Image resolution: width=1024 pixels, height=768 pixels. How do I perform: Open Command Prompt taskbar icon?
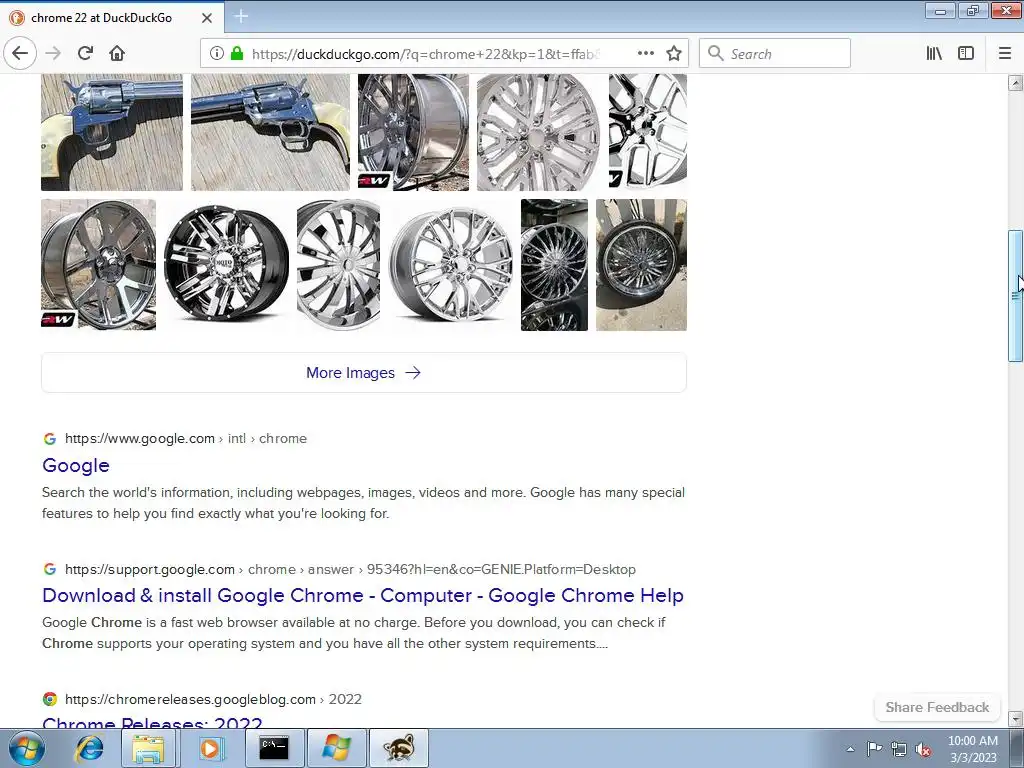pos(274,748)
